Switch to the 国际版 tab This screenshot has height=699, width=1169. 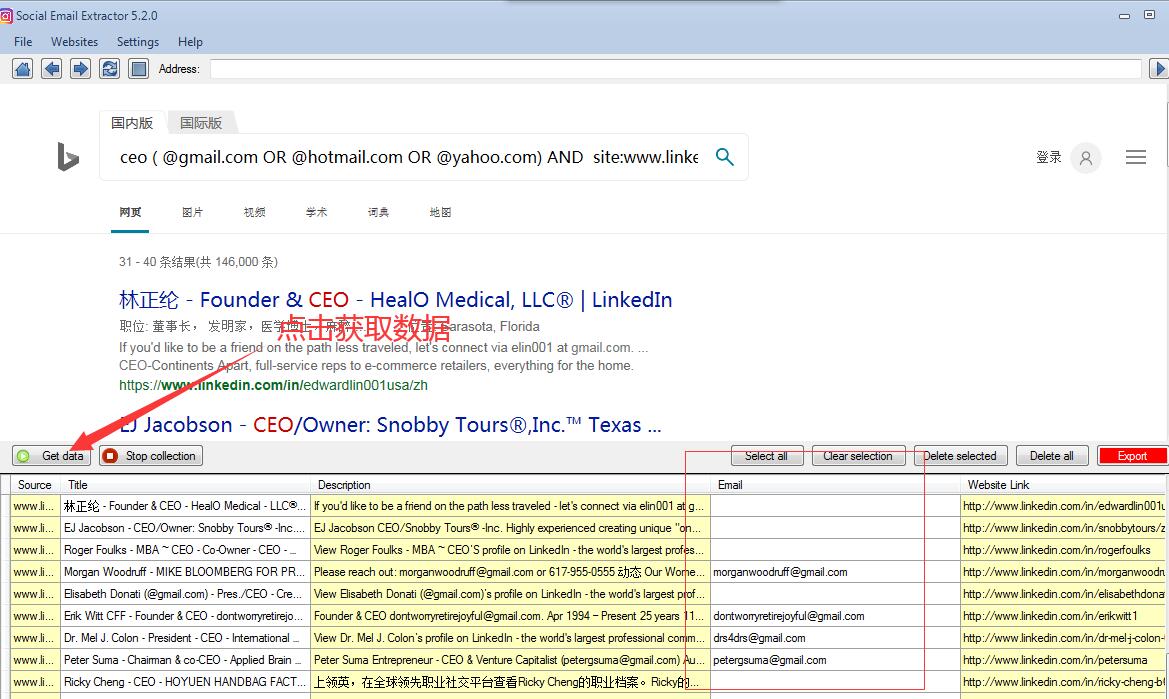coord(201,123)
